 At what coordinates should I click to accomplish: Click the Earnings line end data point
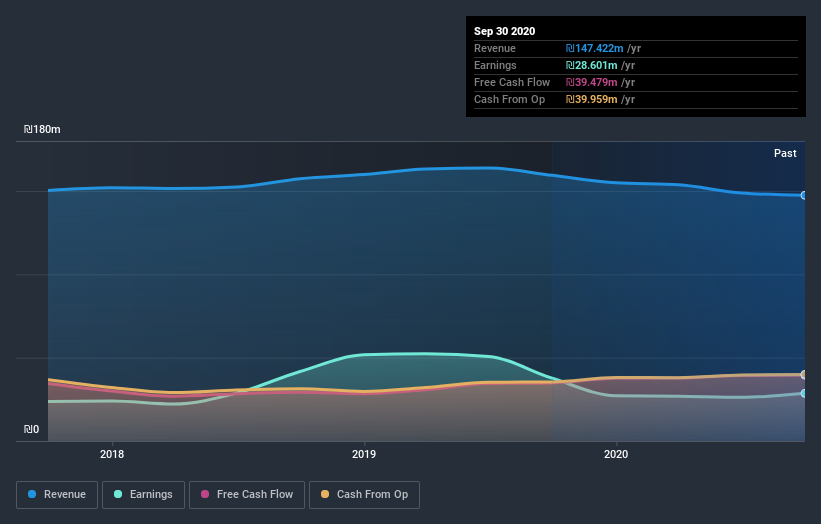point(803,393)
